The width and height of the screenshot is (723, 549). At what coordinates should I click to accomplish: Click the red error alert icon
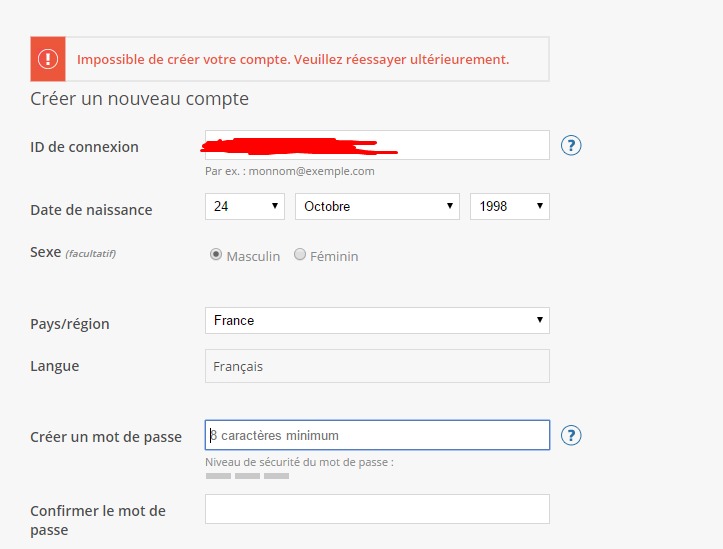pyautogui.click(x=48, y=59)
